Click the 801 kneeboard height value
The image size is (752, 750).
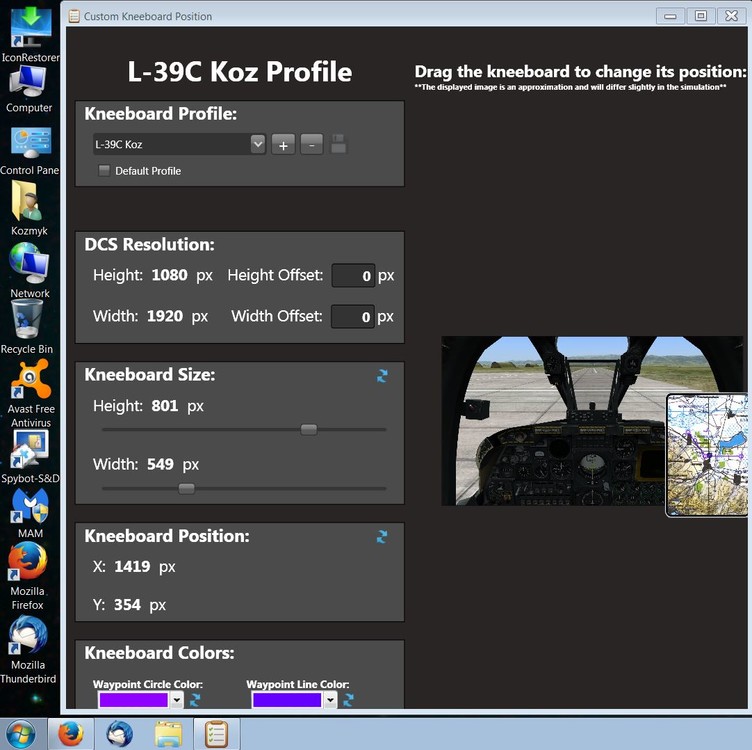(x=164, y=406)
